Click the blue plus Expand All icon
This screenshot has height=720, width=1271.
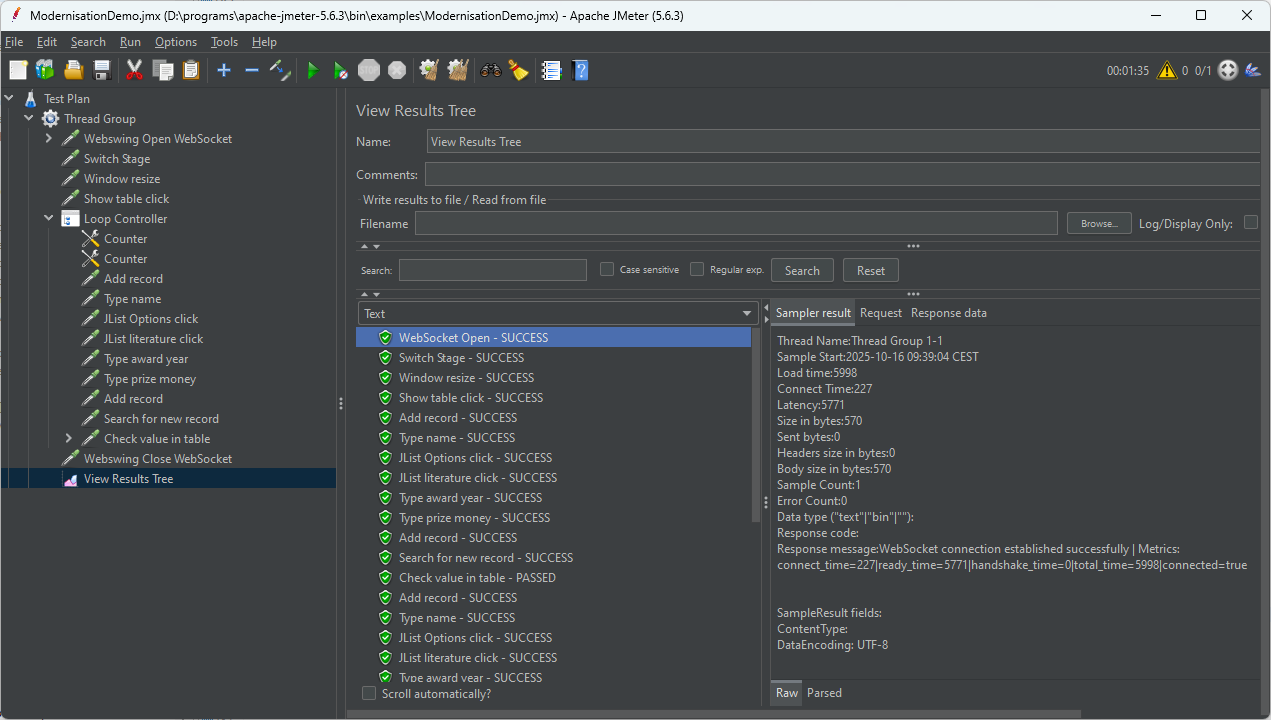pyautogui.click(x=224, y=70)
